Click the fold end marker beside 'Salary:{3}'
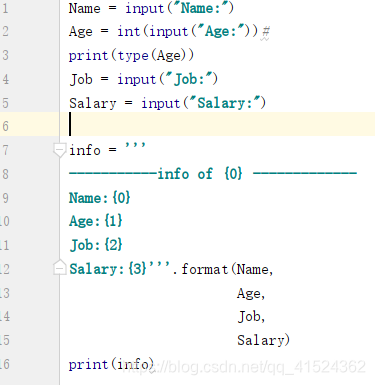The height and width of the screenshot is (385, 375). click(60, 267)
